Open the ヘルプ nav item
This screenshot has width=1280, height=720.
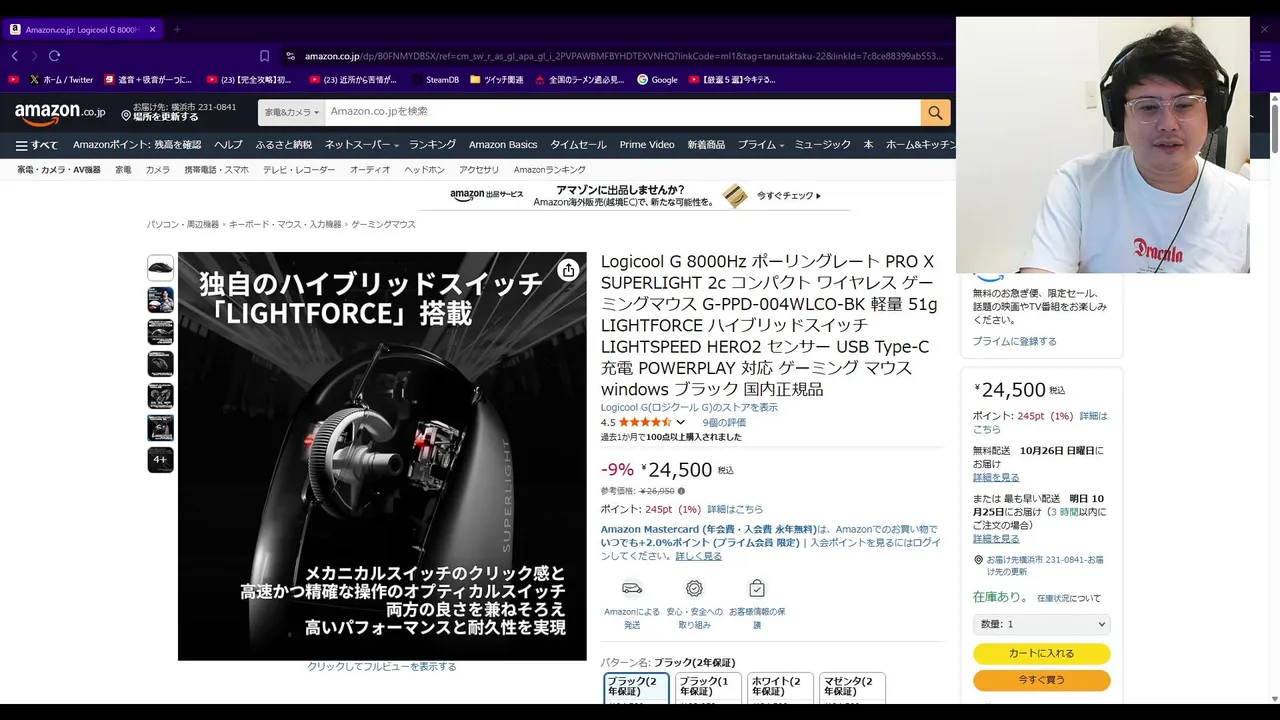click(x=228, y=145)
